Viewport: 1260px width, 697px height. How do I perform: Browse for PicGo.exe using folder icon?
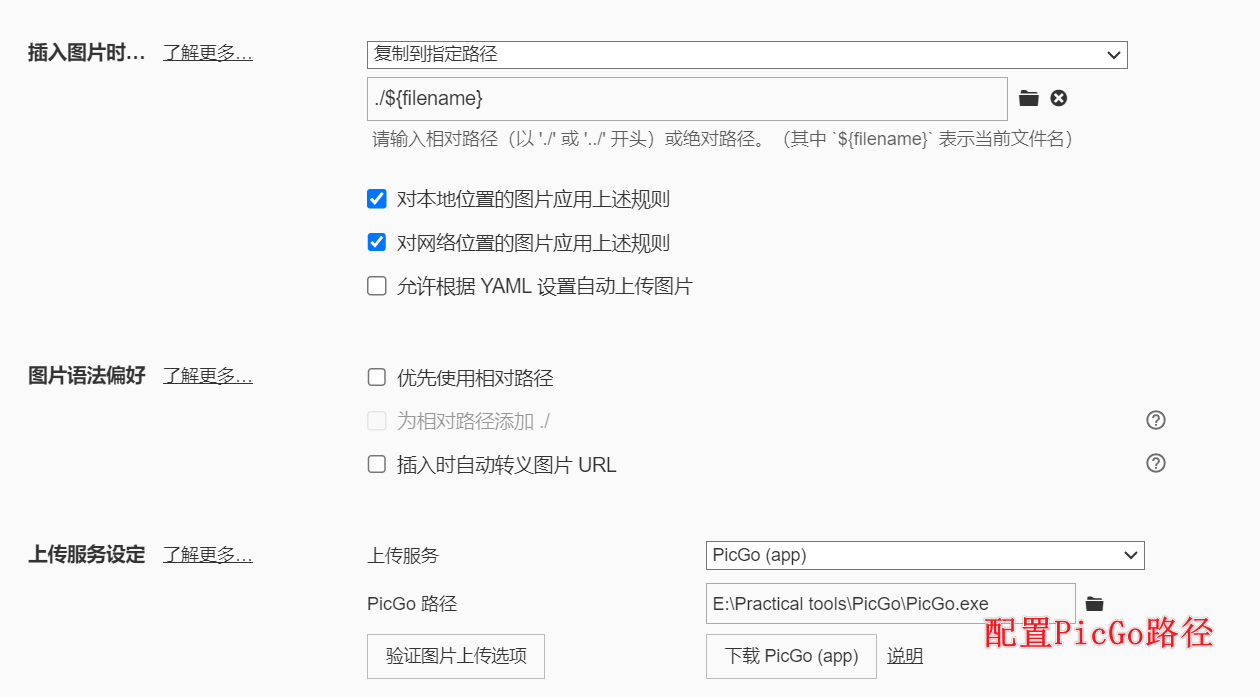tap(1094, 604)
